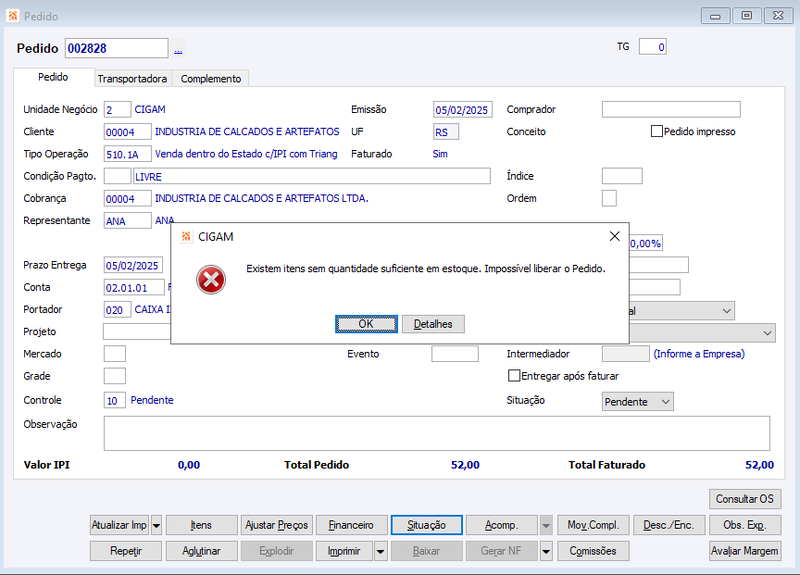800x575 pixels.
Task: Click the Obs. Exp. button
Action: click(x=745, y=525)
